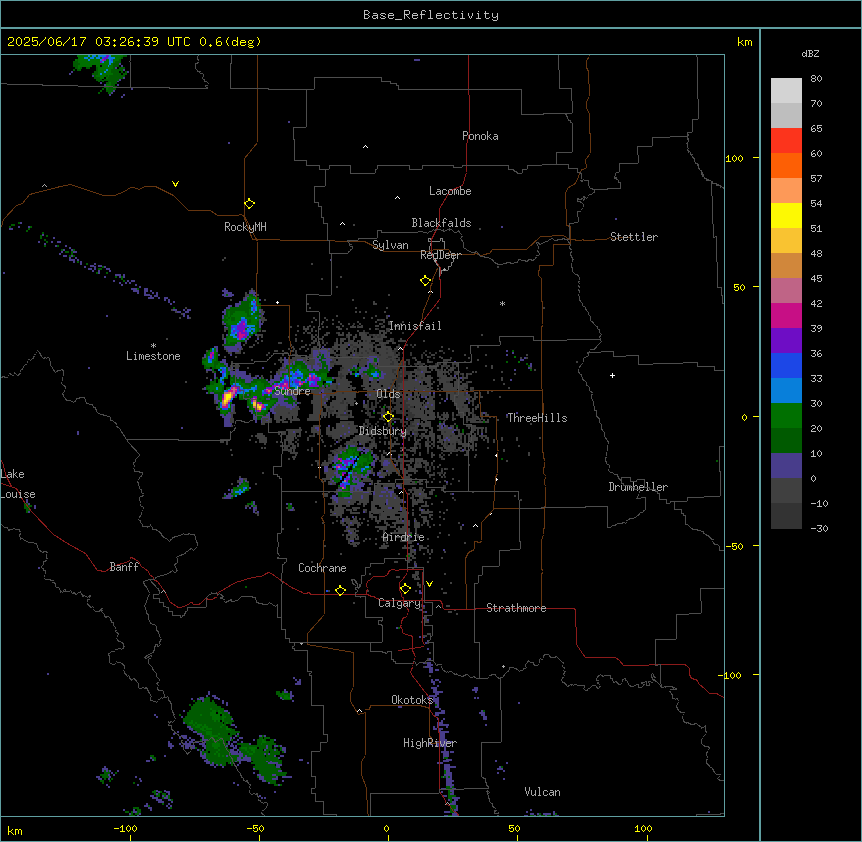Click the Strathmore label

point(516,608)
